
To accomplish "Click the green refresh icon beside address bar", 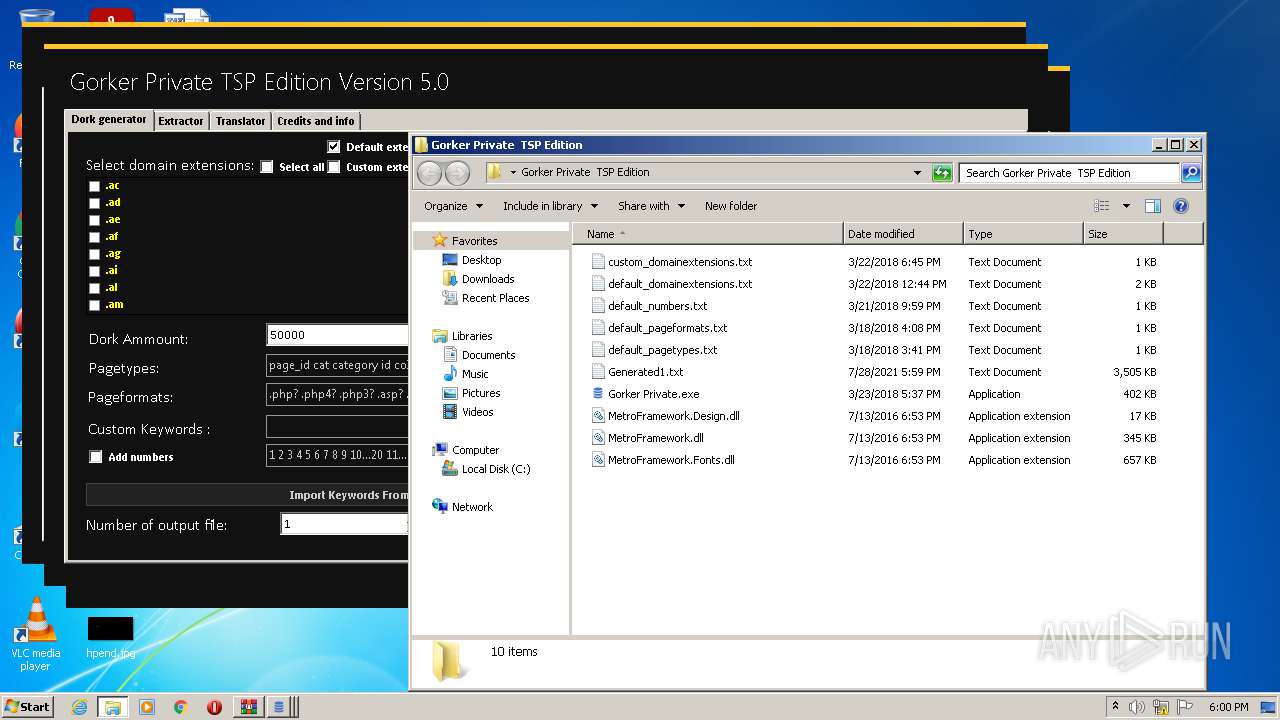I will coord(942,173).
